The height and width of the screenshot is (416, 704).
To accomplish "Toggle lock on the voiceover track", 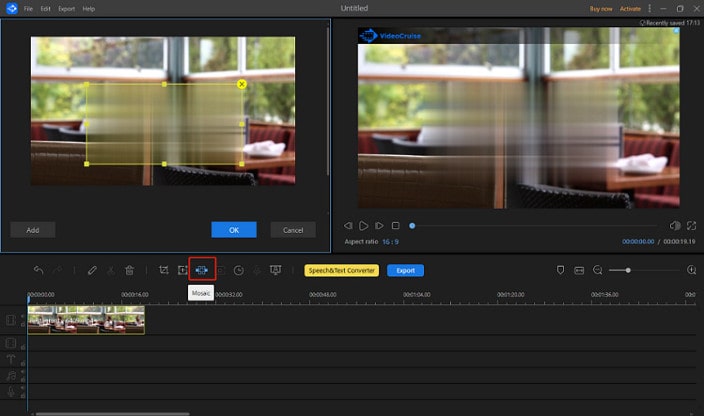I will coord(22,395).
